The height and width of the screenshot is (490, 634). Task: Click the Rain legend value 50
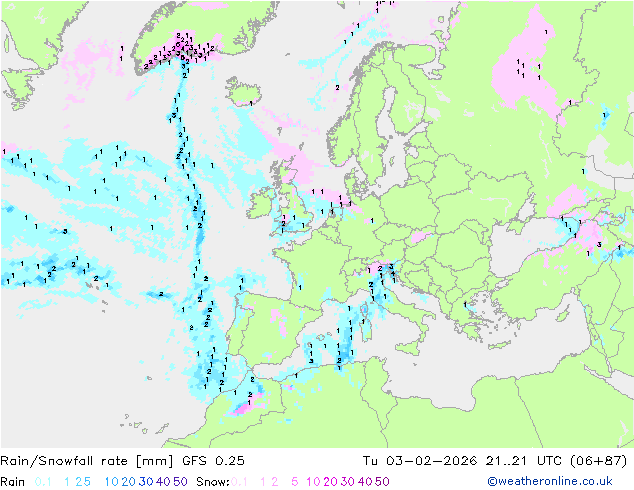point(180,482)
